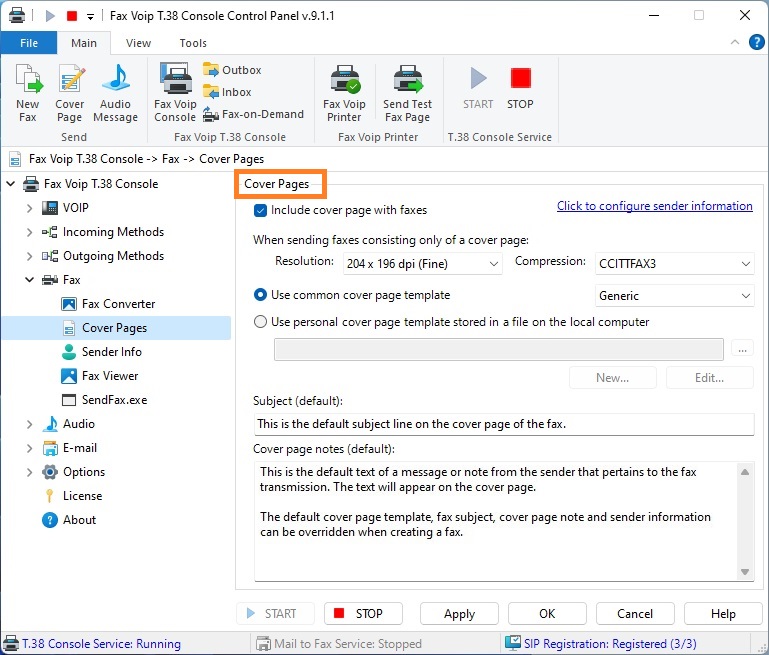Viewport: 769px width, 655px height.
Task: Toggle Include cover page with faxes checkbox
Action: coord(260,210)
